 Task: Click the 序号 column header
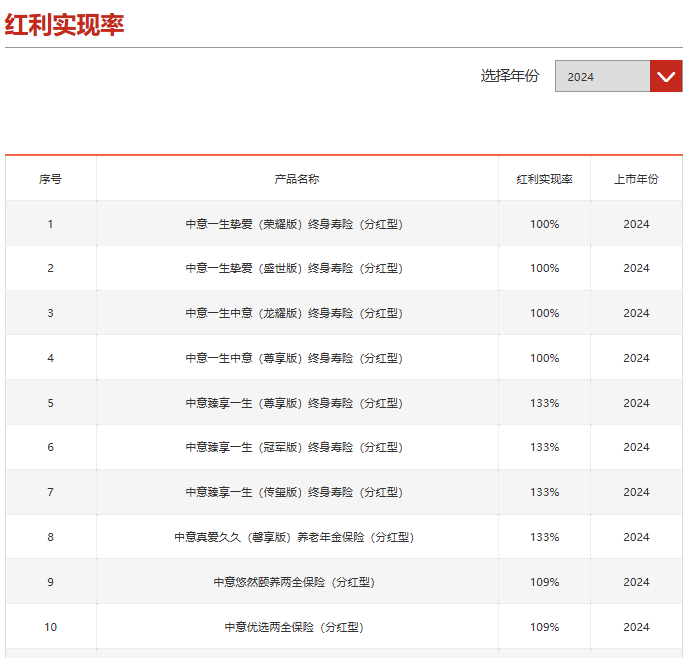pos(51,179)
